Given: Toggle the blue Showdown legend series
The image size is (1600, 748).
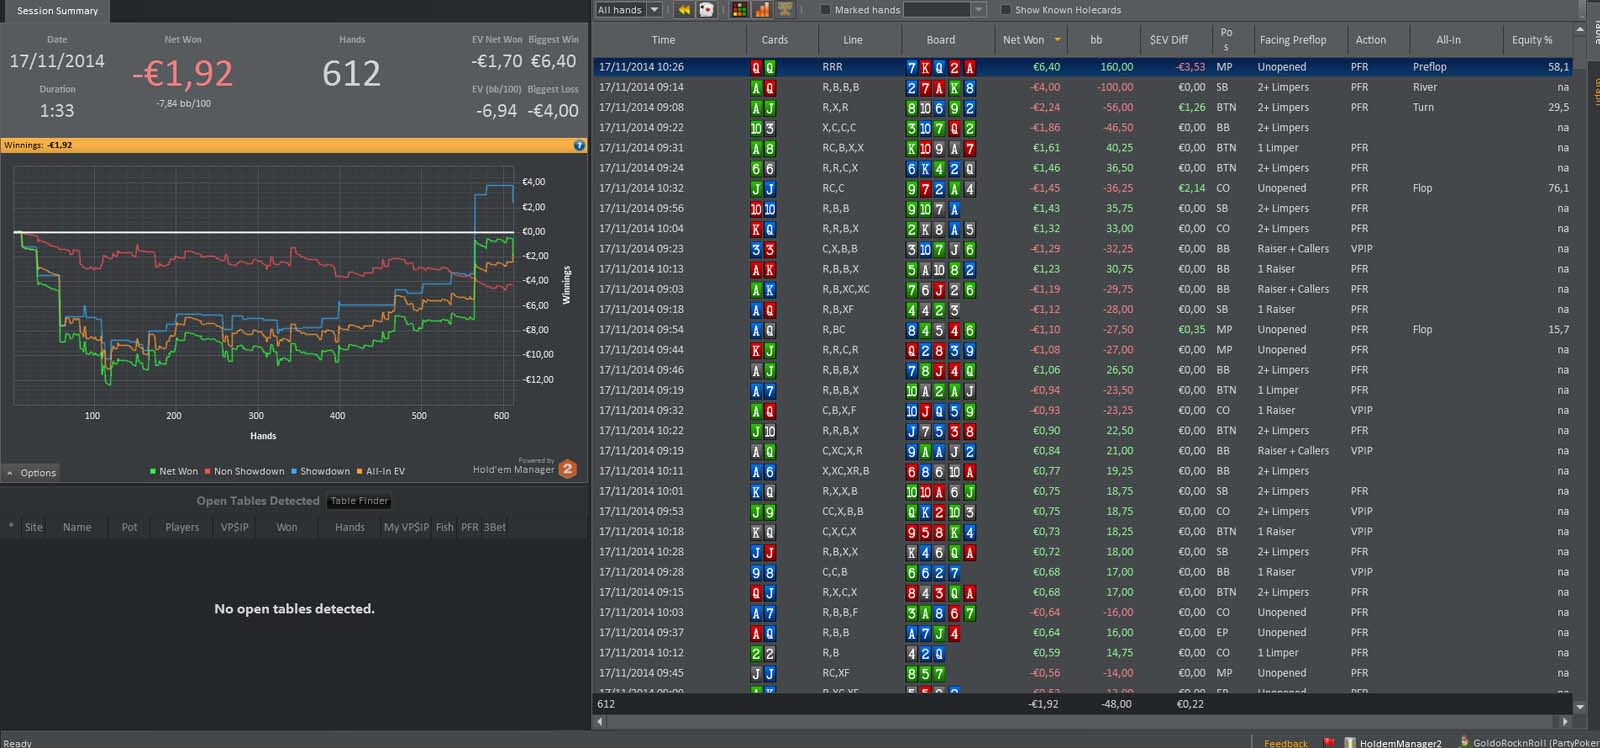Looking at the screenshot, I should coord(320,471).
